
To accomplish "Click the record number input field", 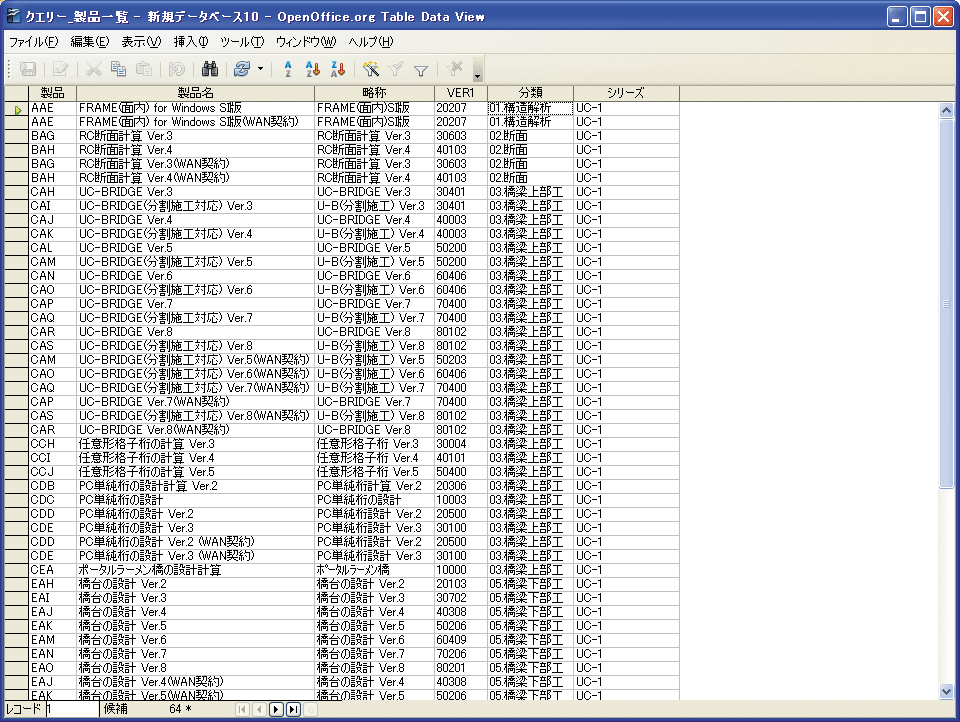I will coord(72,709).
